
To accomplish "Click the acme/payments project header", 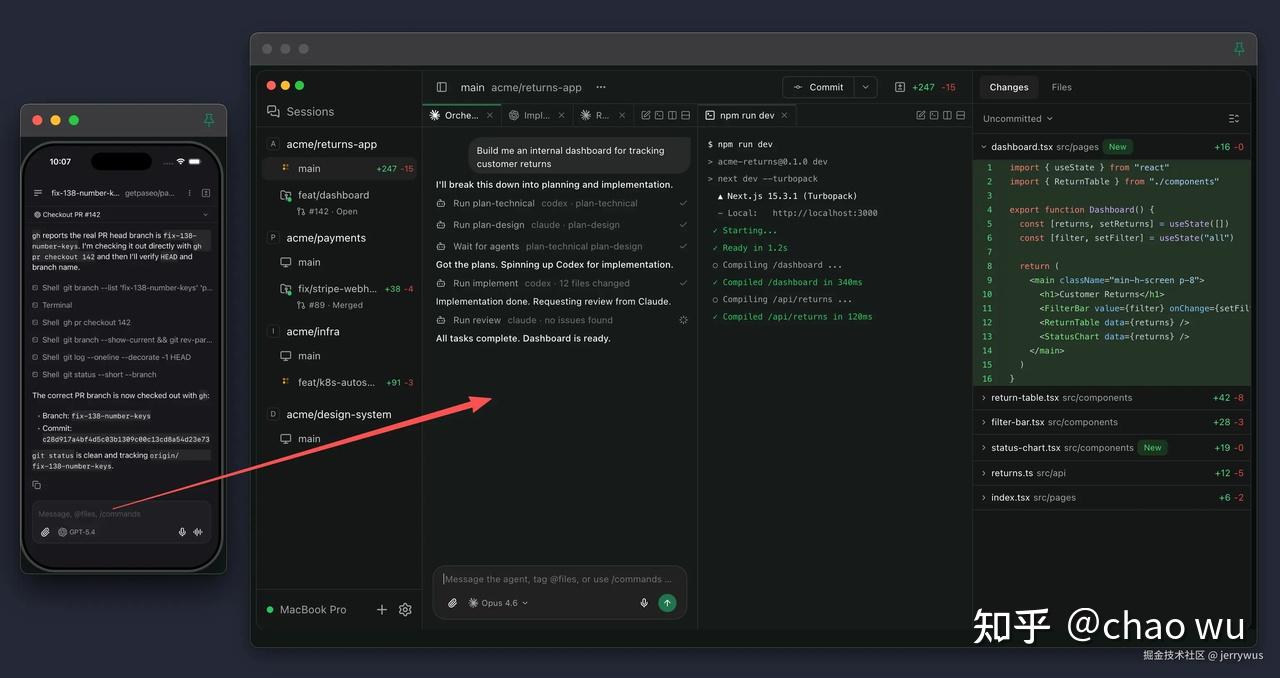I will pos(326,238).
